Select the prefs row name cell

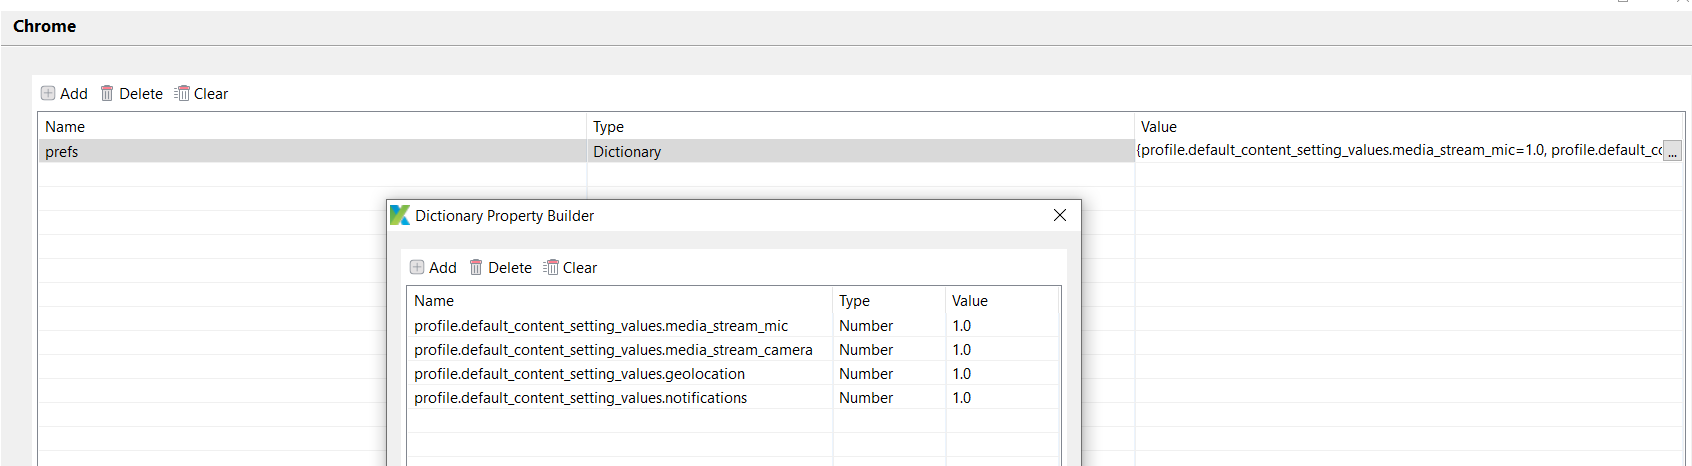point(62,152)
